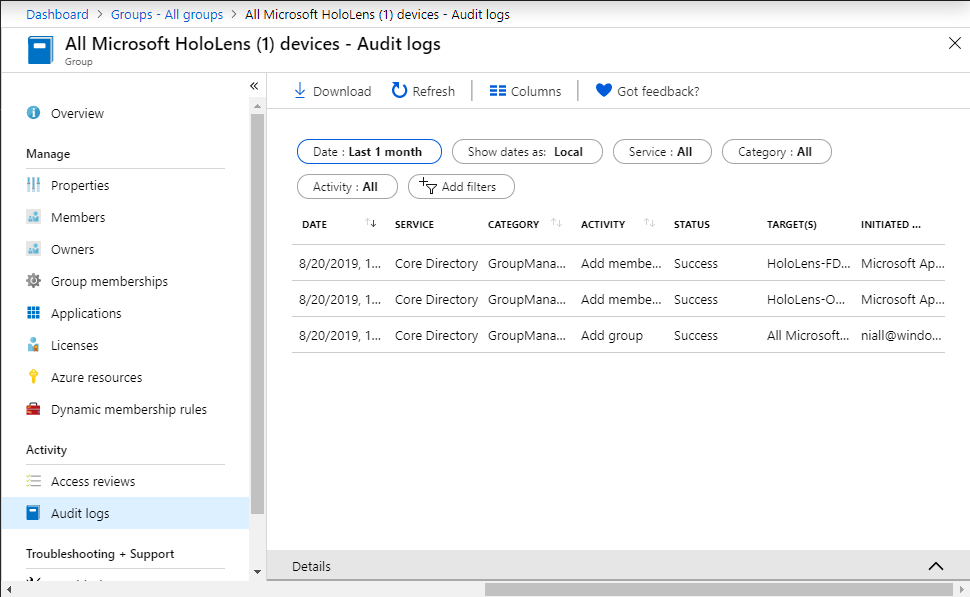
Task: Go to Owners in the sidebar
Action: pyautogui.click(x=125, y=249)
